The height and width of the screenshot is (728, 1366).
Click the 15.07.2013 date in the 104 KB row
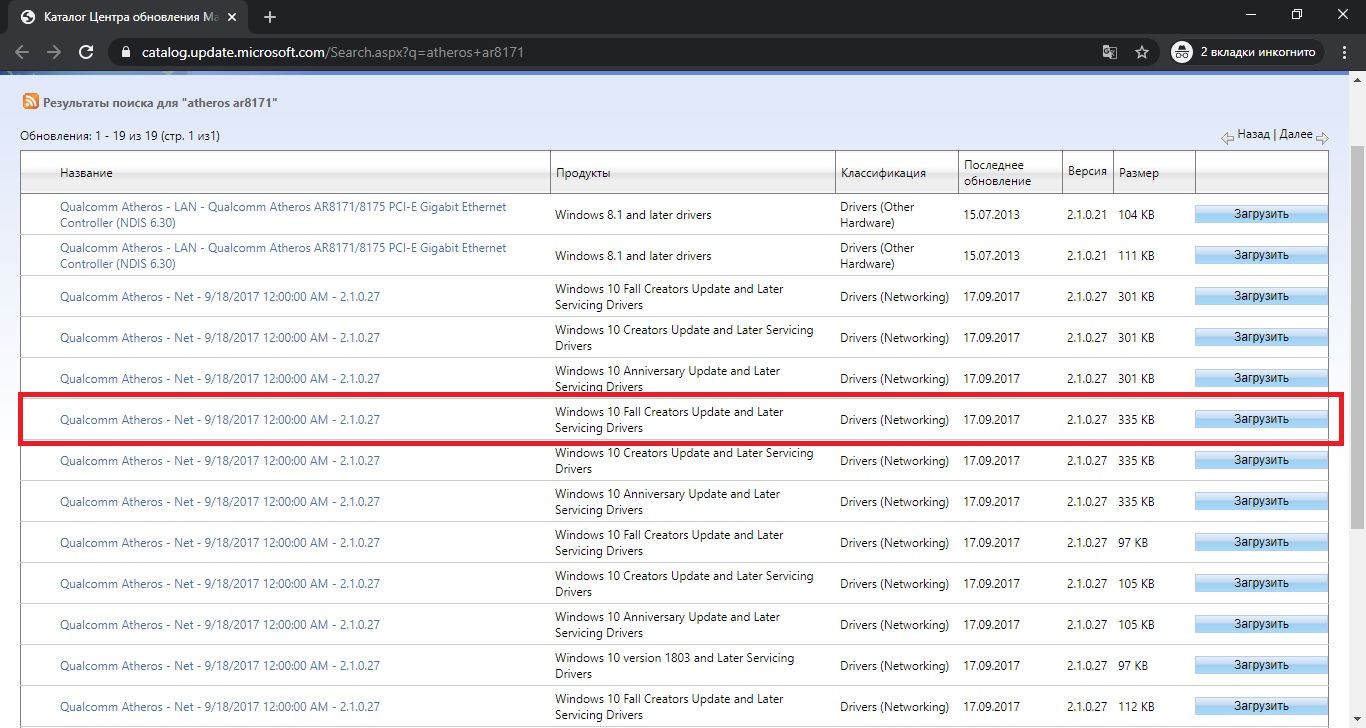[992, 215]
